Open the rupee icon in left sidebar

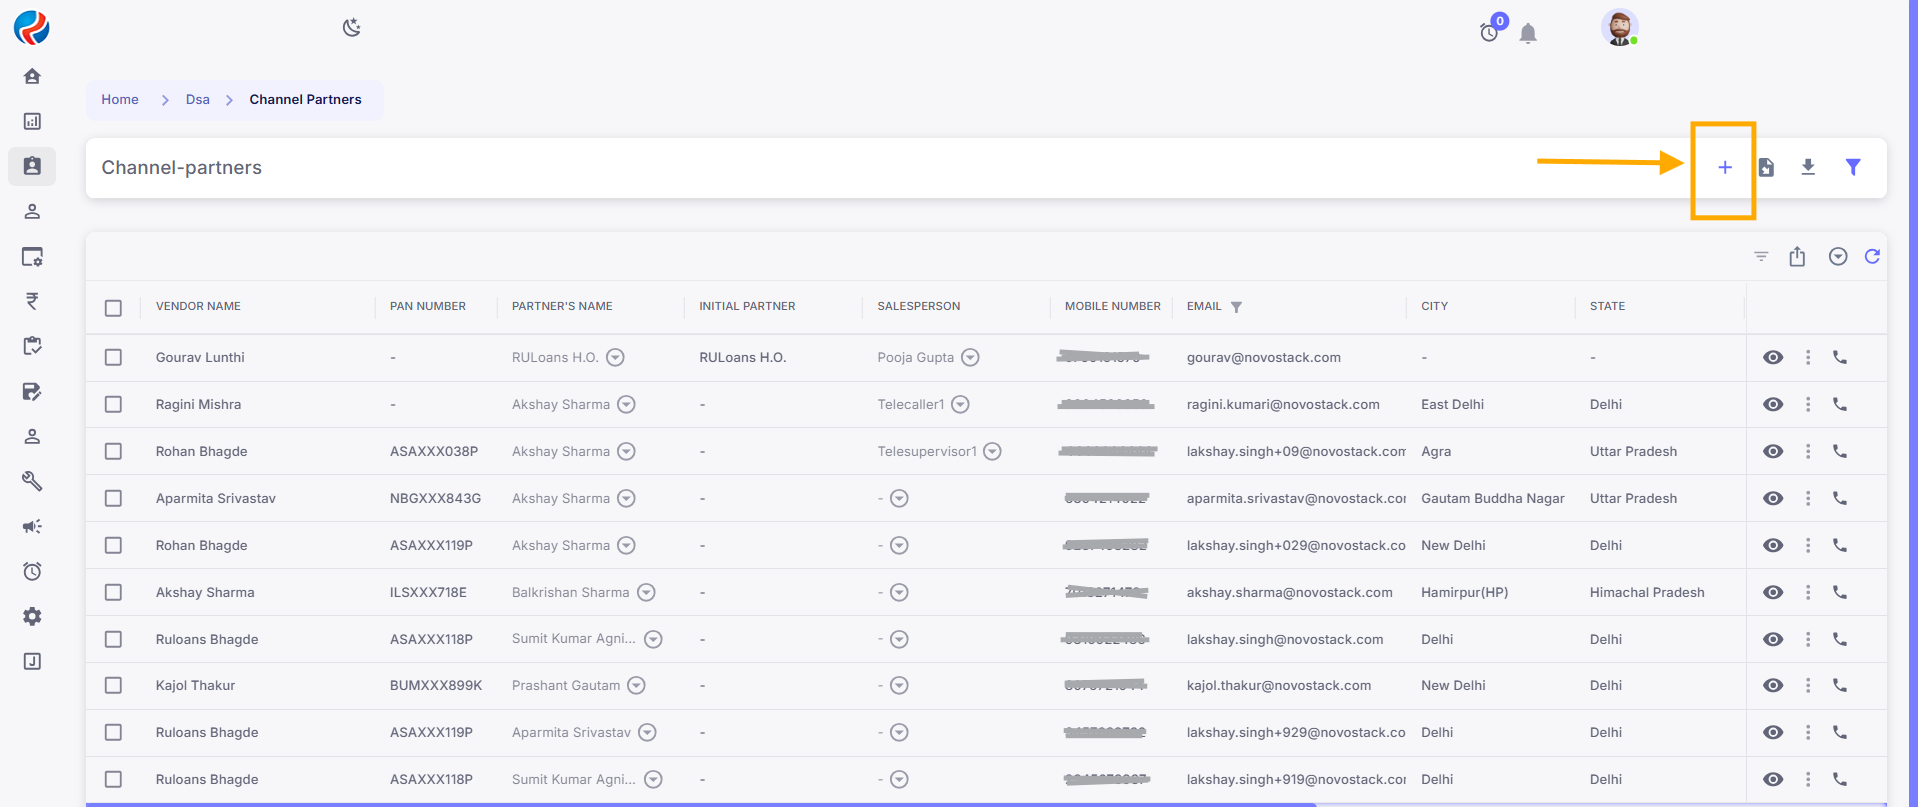[32, 301]
